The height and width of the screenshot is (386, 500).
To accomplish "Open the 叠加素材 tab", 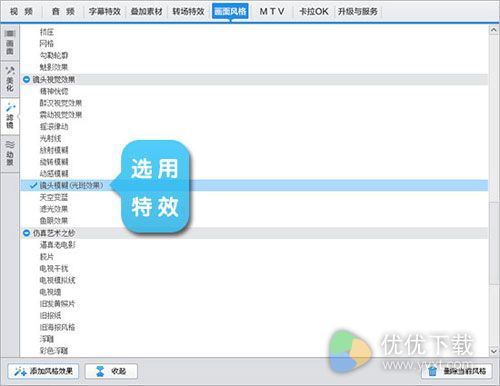I will point(146,11).
